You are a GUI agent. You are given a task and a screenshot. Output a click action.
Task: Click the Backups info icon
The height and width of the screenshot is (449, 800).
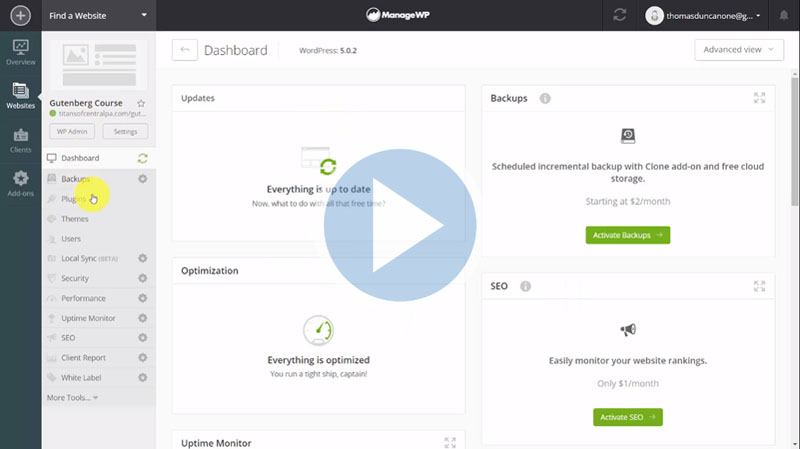click(545, 99)
